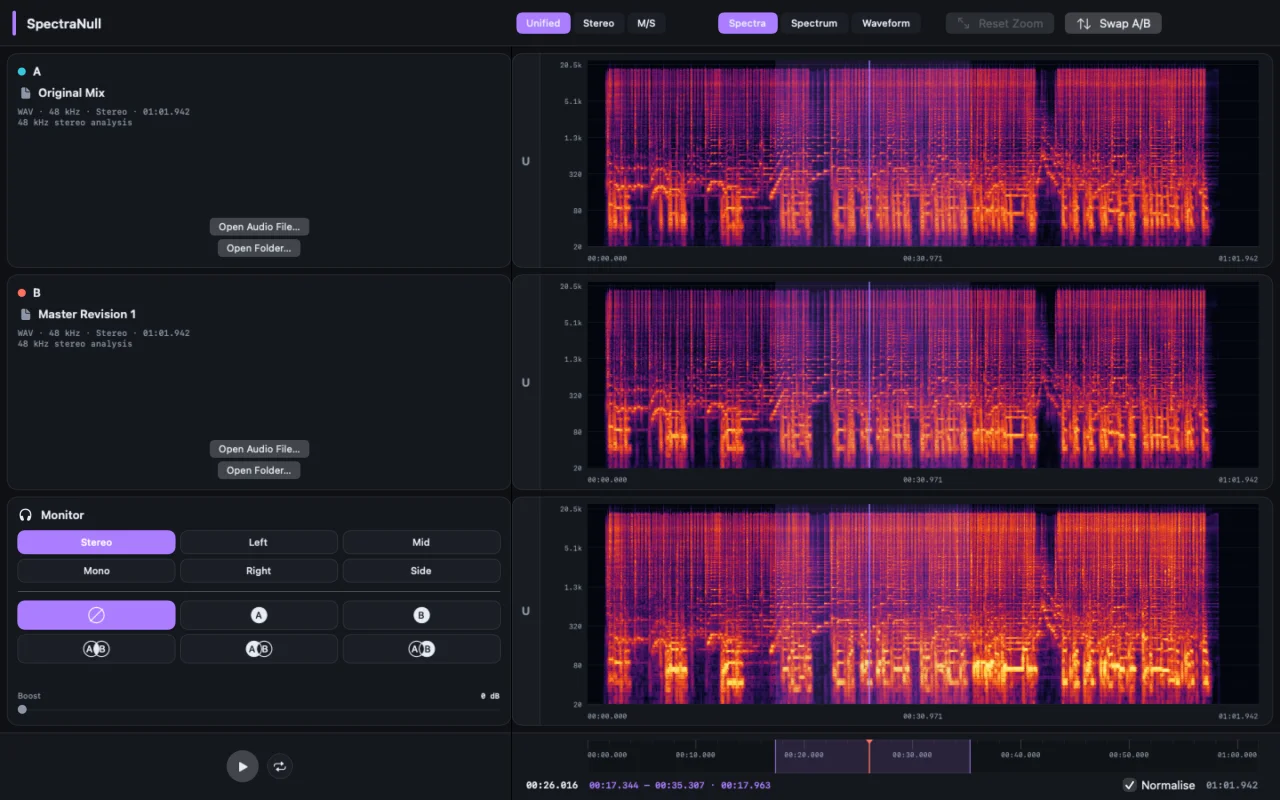Monitor only source B
Screen dimensions: 1280x800
click(421, 615)
